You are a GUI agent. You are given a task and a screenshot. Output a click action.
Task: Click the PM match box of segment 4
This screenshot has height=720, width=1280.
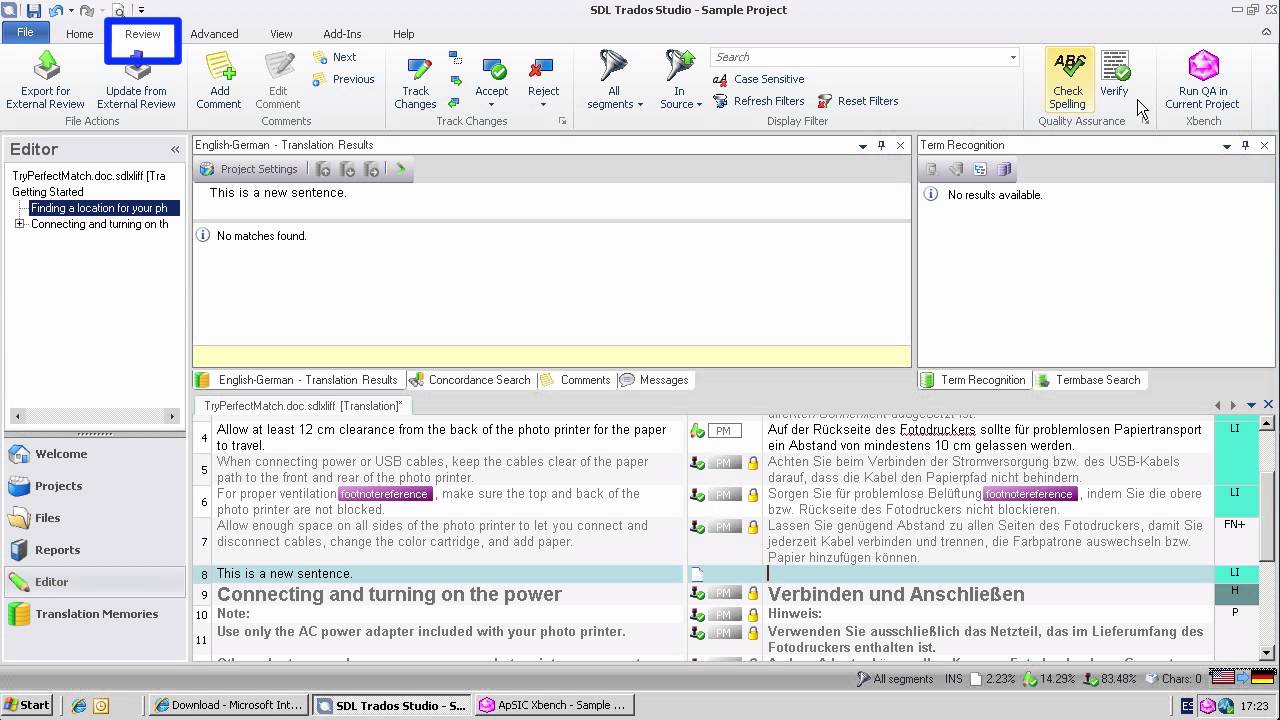coord(724,431)
